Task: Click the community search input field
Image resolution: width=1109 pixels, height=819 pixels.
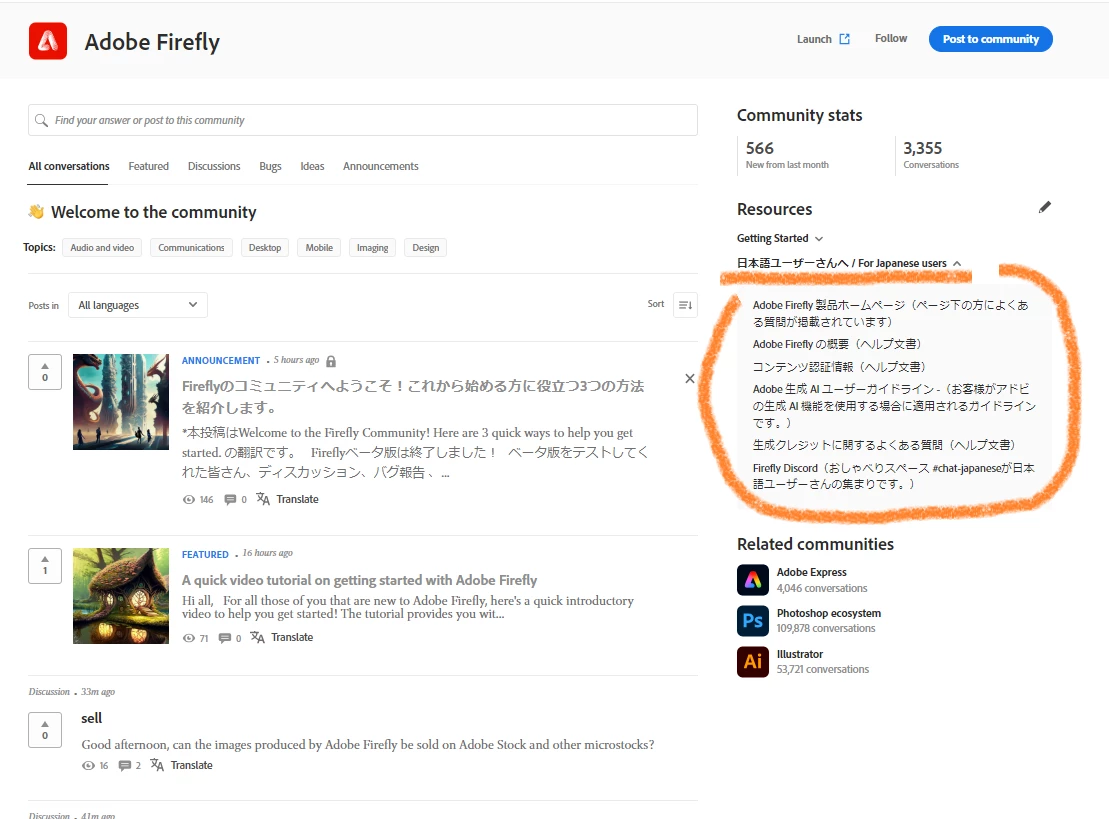Action: [363, 120]
